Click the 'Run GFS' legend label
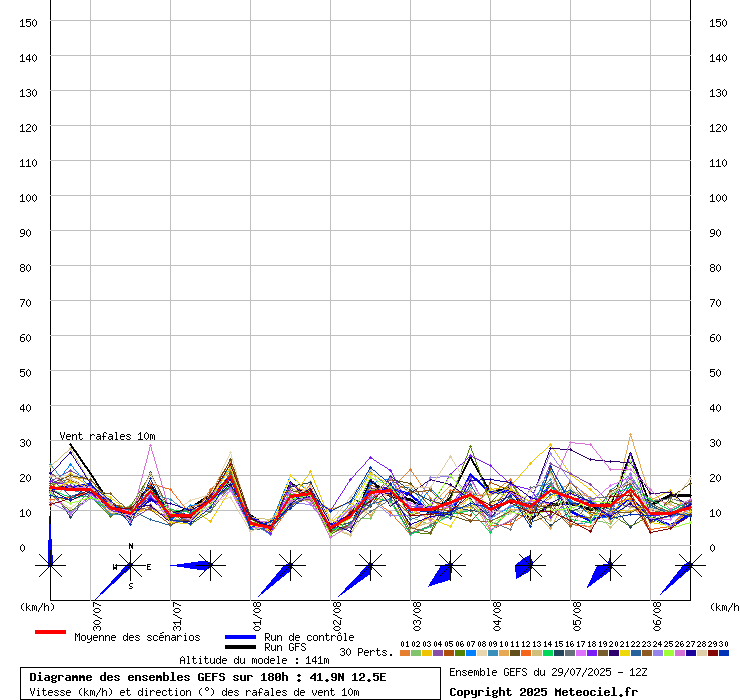Viewport: 740px width, 700px height. point(285,647)
